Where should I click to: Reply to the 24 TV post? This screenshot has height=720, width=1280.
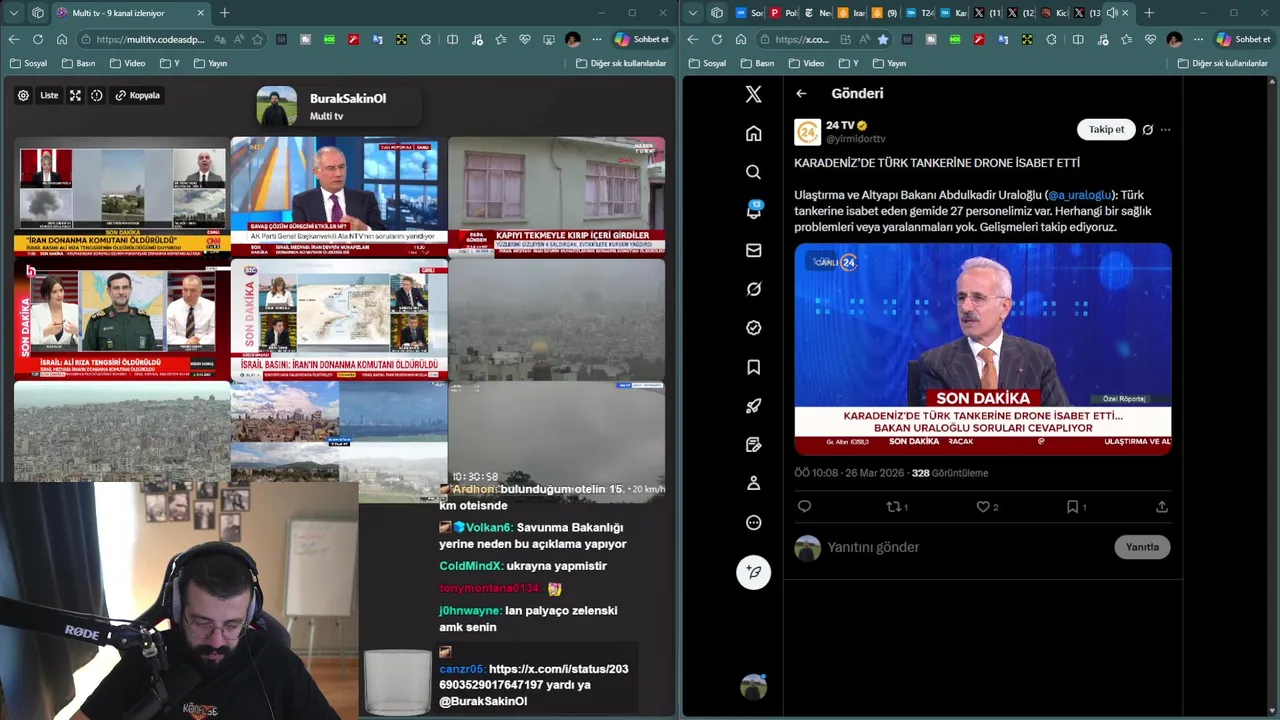coord(804,507)
